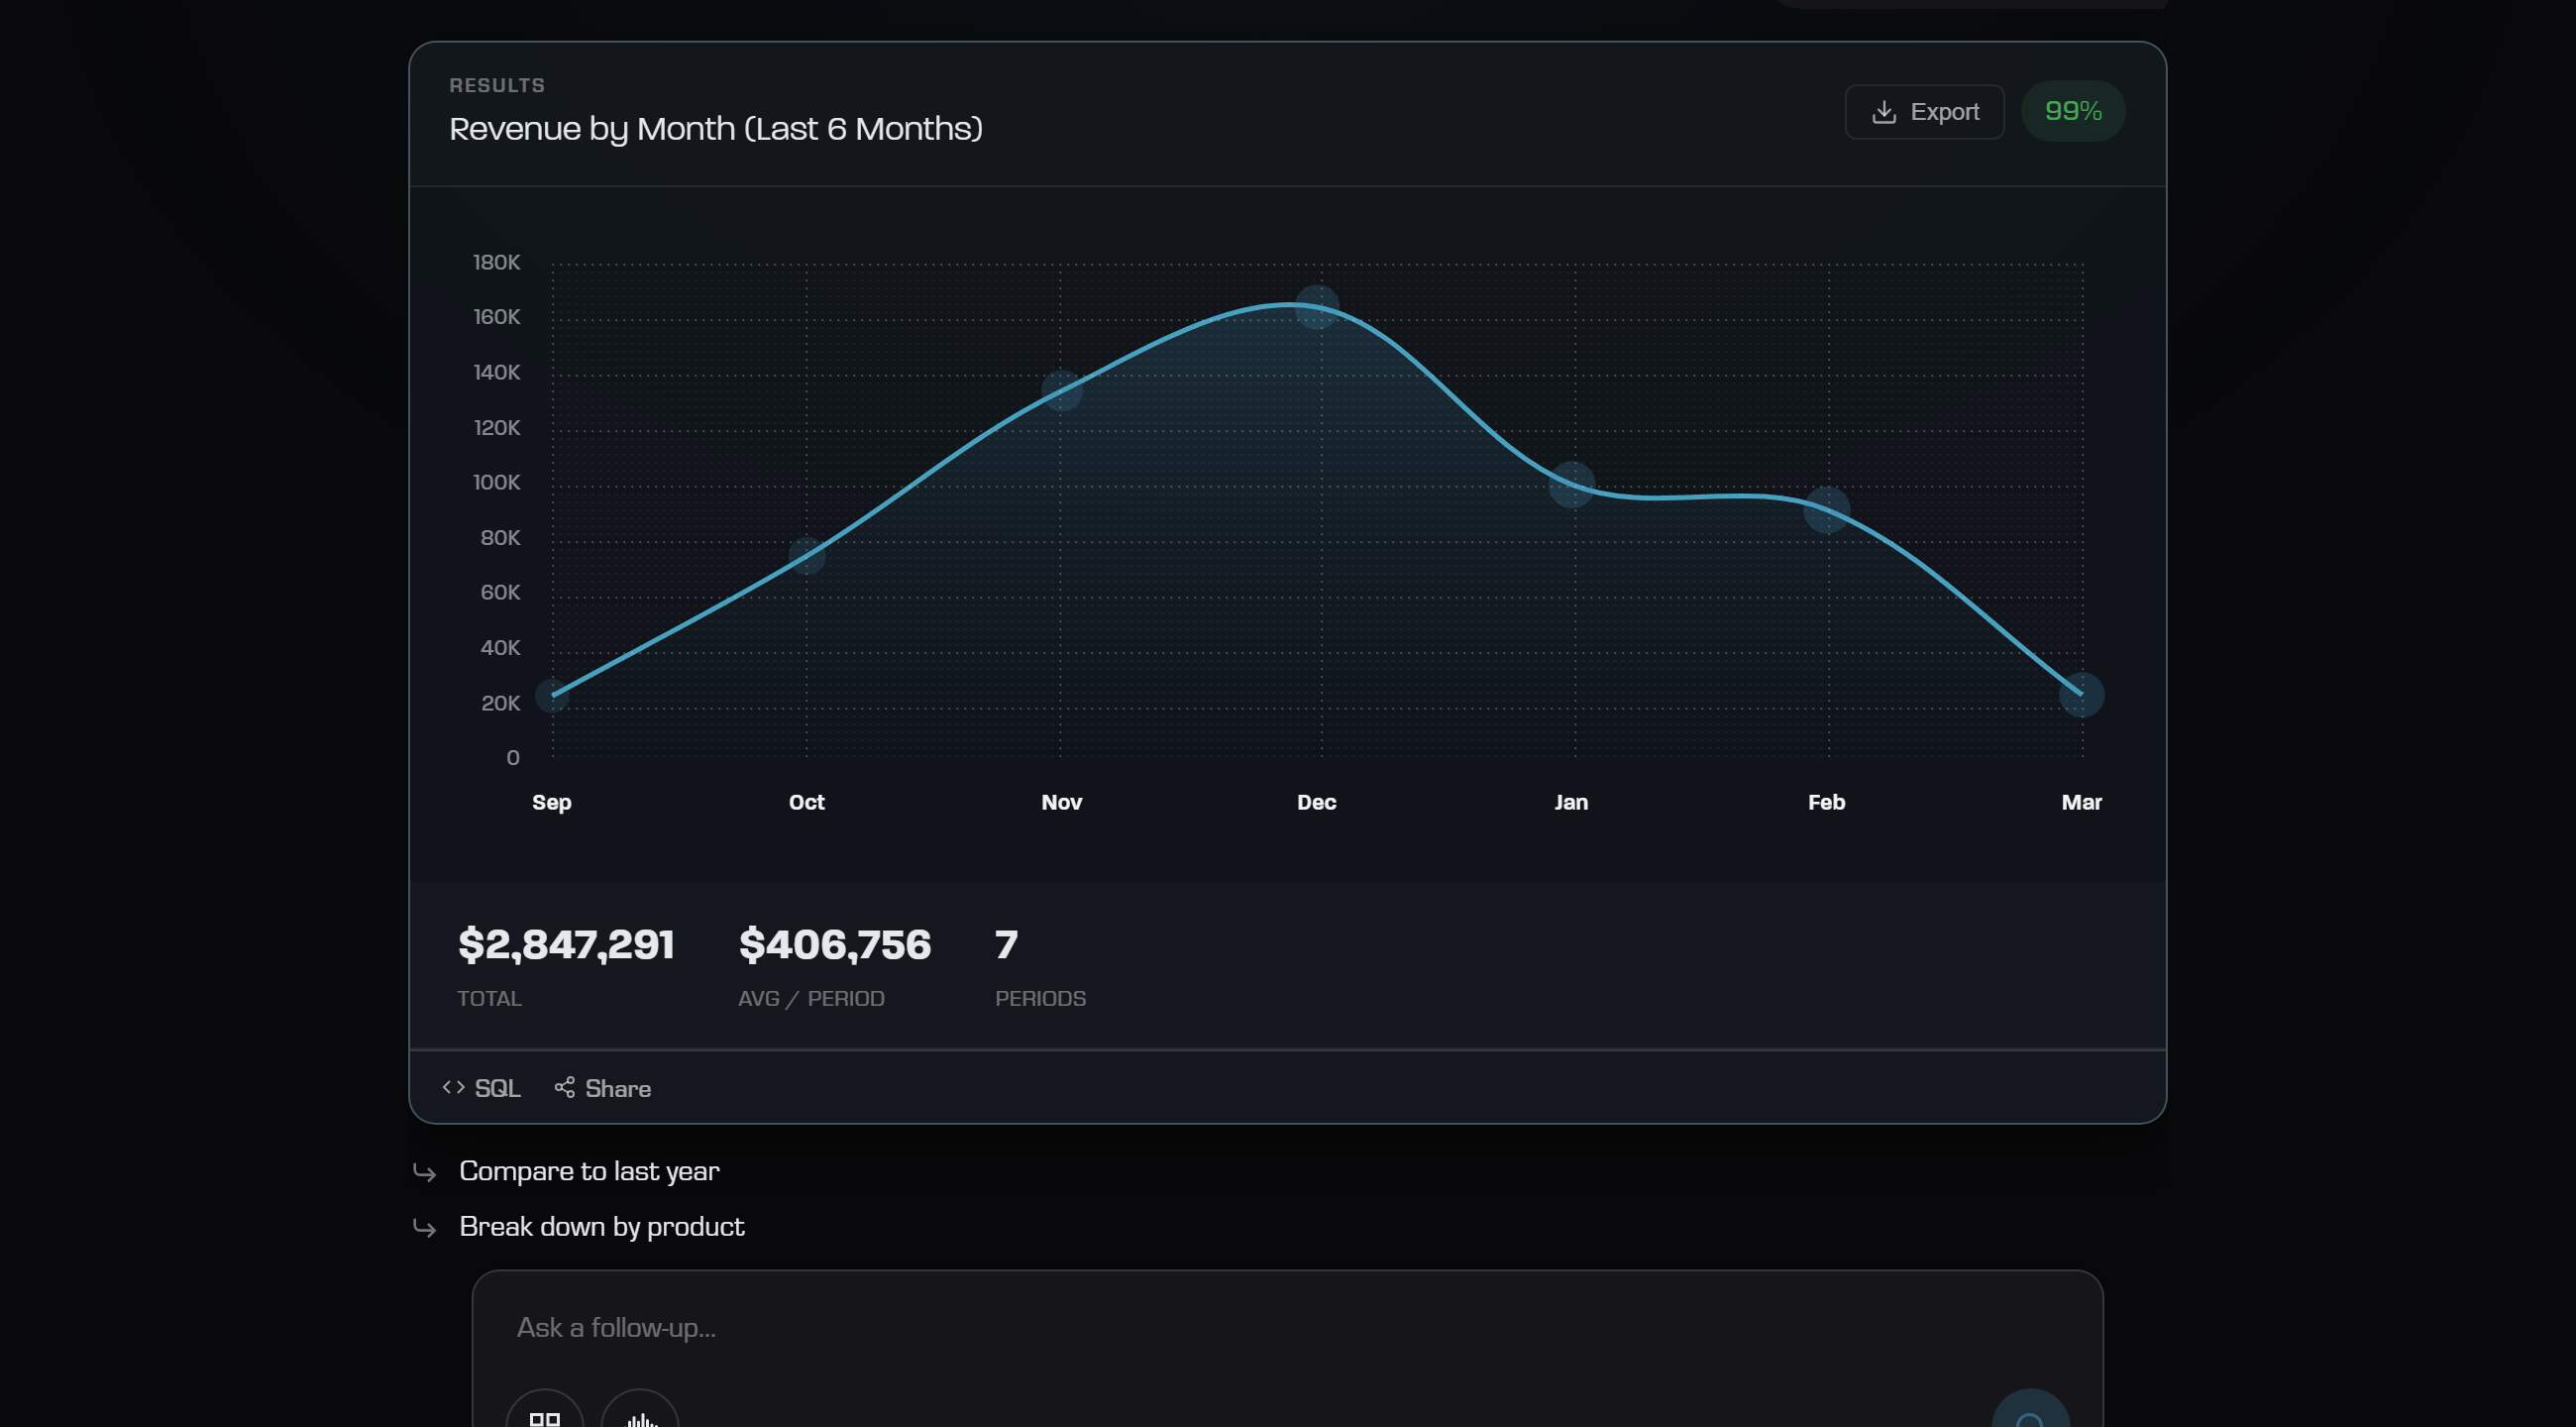The width and height of the screenshot is (2576, 1427).
Task: Open the SQL code view
Action: (482, 1088)
